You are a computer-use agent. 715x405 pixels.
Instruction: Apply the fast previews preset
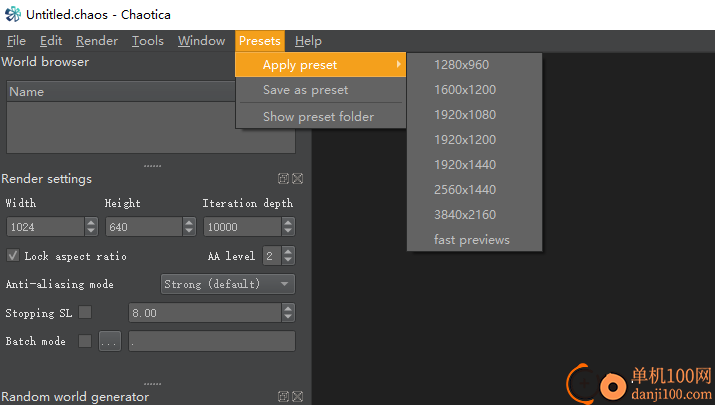(474, 240)
